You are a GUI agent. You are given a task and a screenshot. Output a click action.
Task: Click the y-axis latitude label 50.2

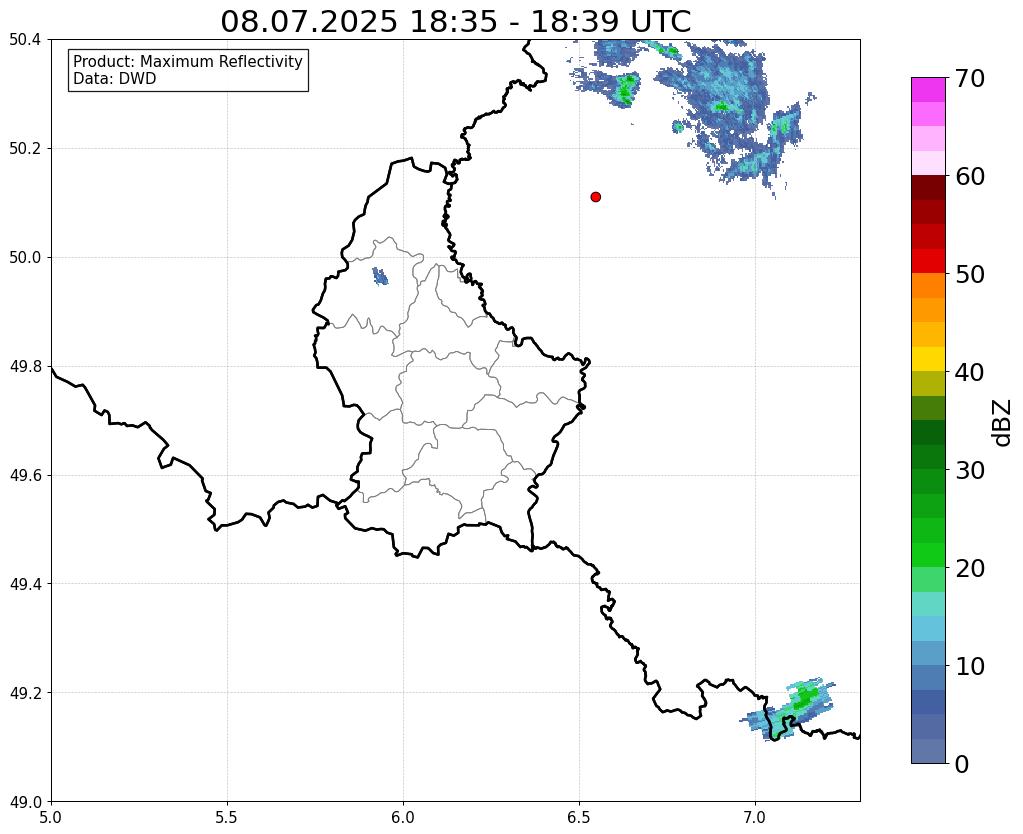point(25,149)
